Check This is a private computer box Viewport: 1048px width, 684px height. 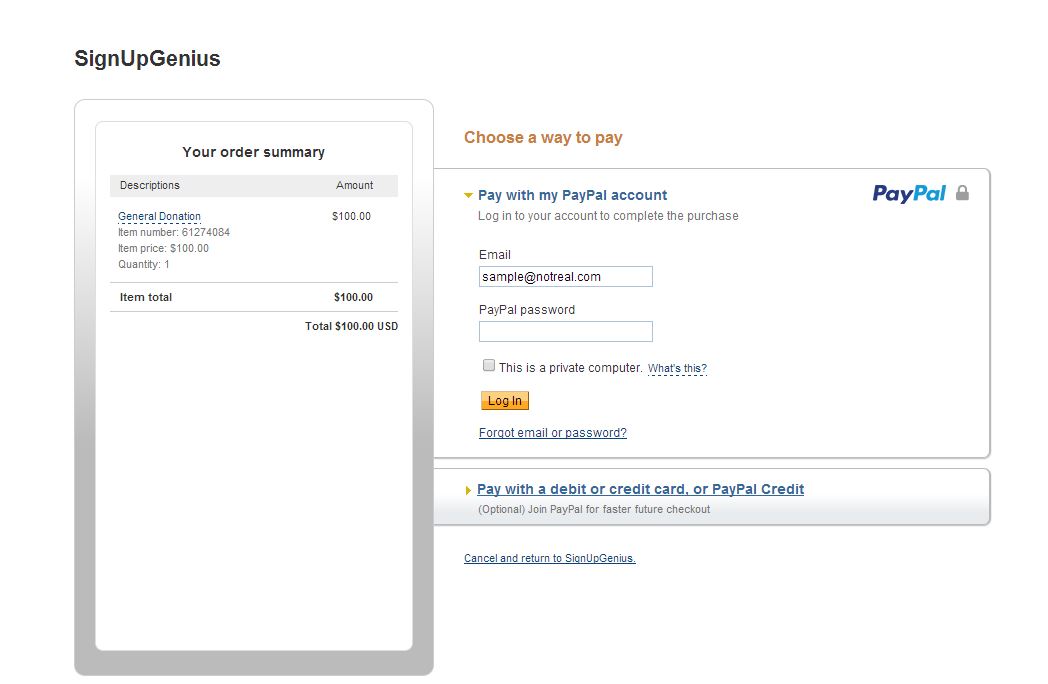point(489,365)
